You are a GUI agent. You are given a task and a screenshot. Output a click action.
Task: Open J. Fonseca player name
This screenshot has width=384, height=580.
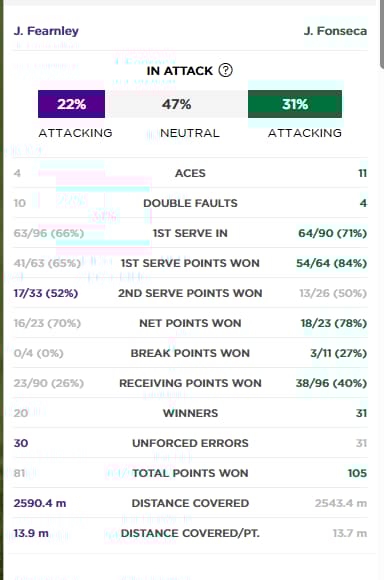335,31
